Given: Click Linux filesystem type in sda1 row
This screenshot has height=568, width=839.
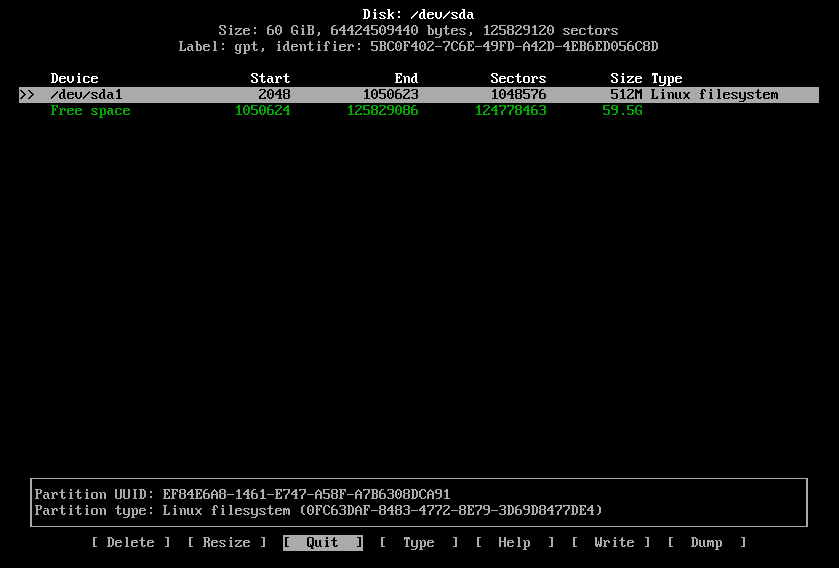Looking at the screenshot, I should point(714,95).
